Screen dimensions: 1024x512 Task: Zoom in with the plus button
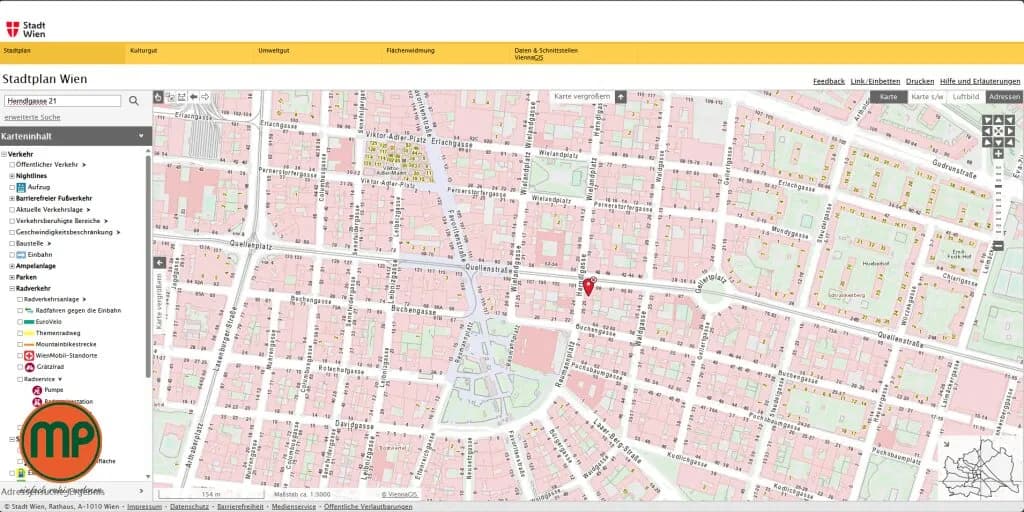(x=998, y=154)
